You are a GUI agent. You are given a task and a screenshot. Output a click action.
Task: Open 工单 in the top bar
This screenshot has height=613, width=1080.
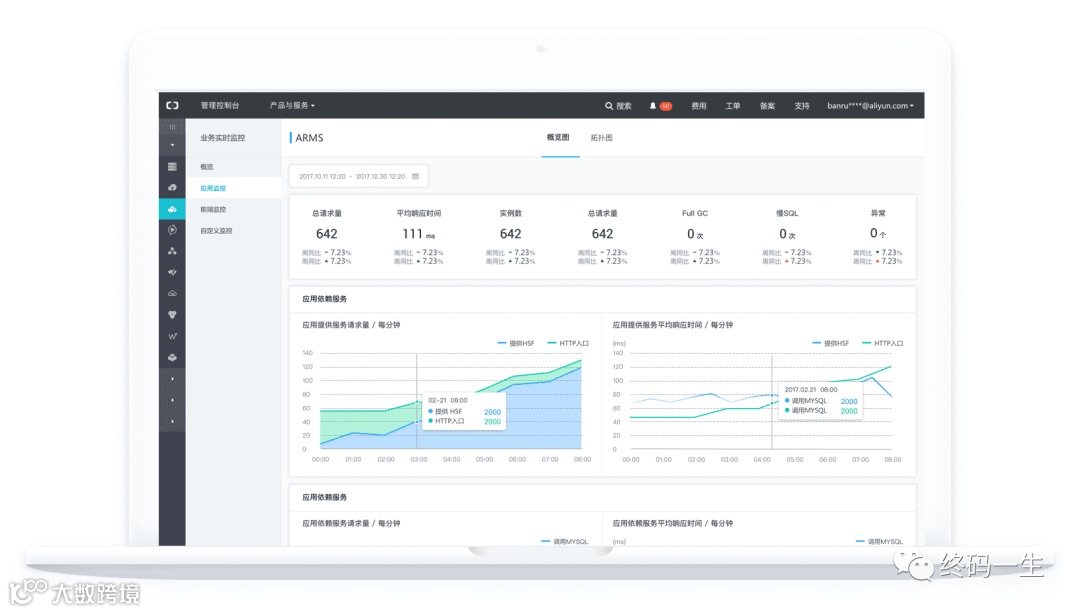click(733, 106)
